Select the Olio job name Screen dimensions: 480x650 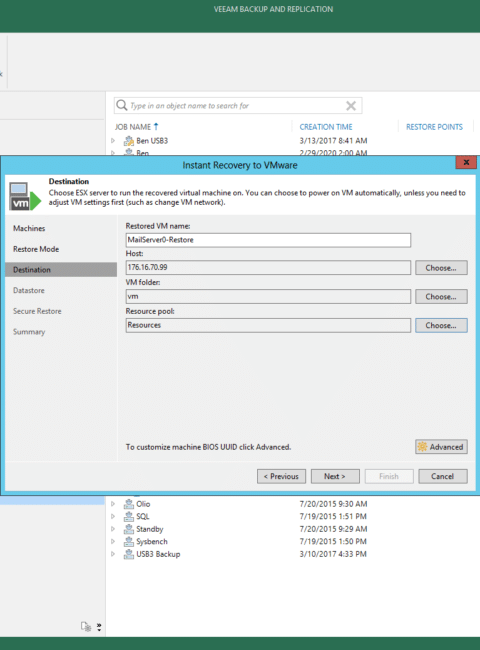pos(143,504)
